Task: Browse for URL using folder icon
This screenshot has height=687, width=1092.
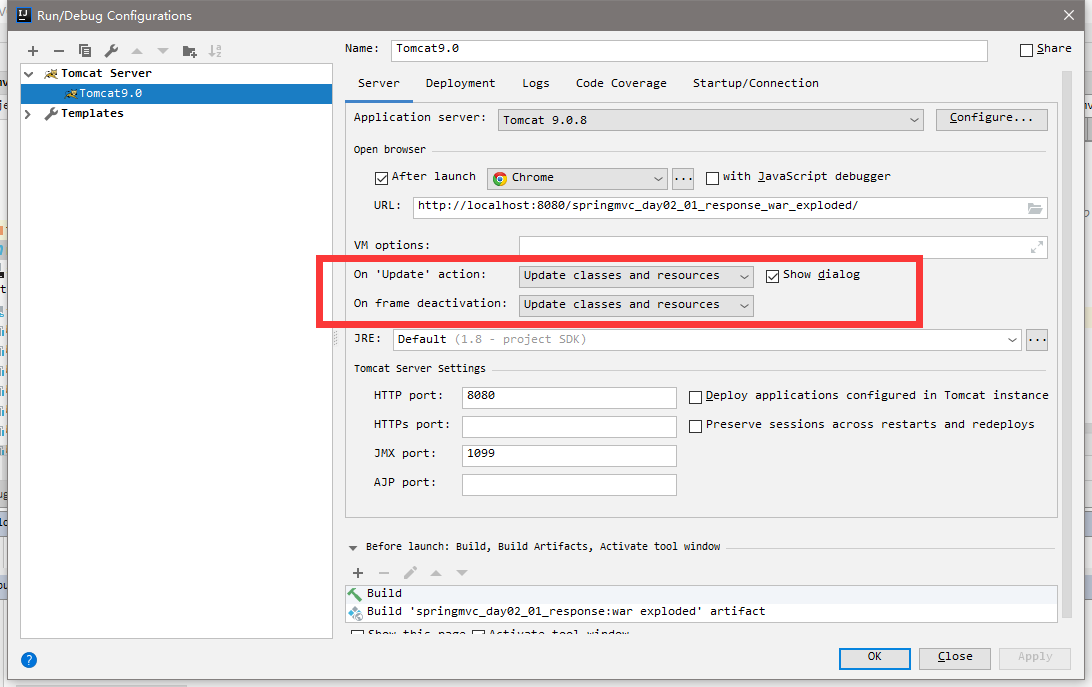Action: click(x=1035, y=208)
